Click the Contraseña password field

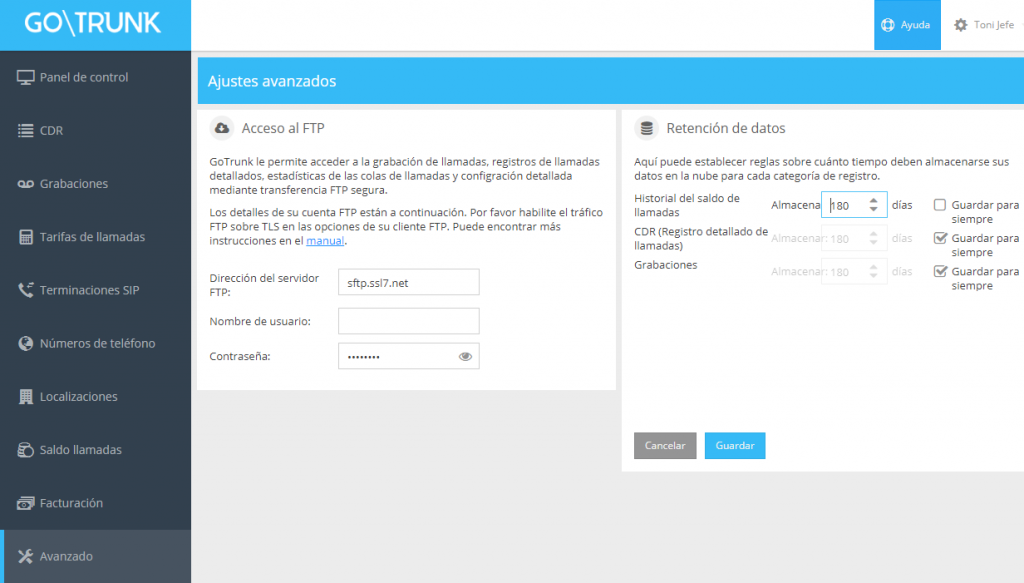click(x=409, y=356)
